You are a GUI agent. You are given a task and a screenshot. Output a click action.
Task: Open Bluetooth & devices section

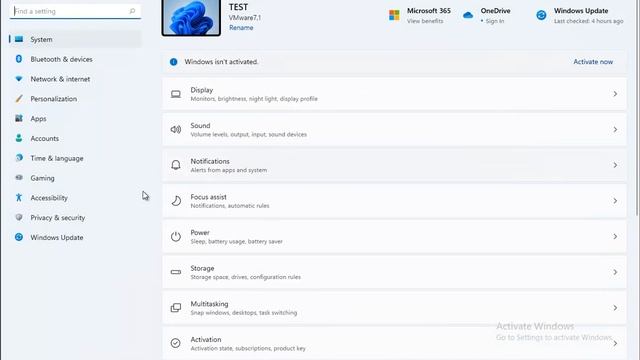[x=75, y=59]
